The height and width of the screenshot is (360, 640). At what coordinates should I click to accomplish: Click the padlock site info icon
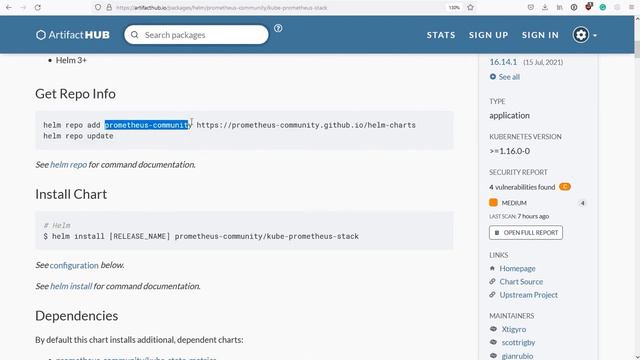click(109, 7)
